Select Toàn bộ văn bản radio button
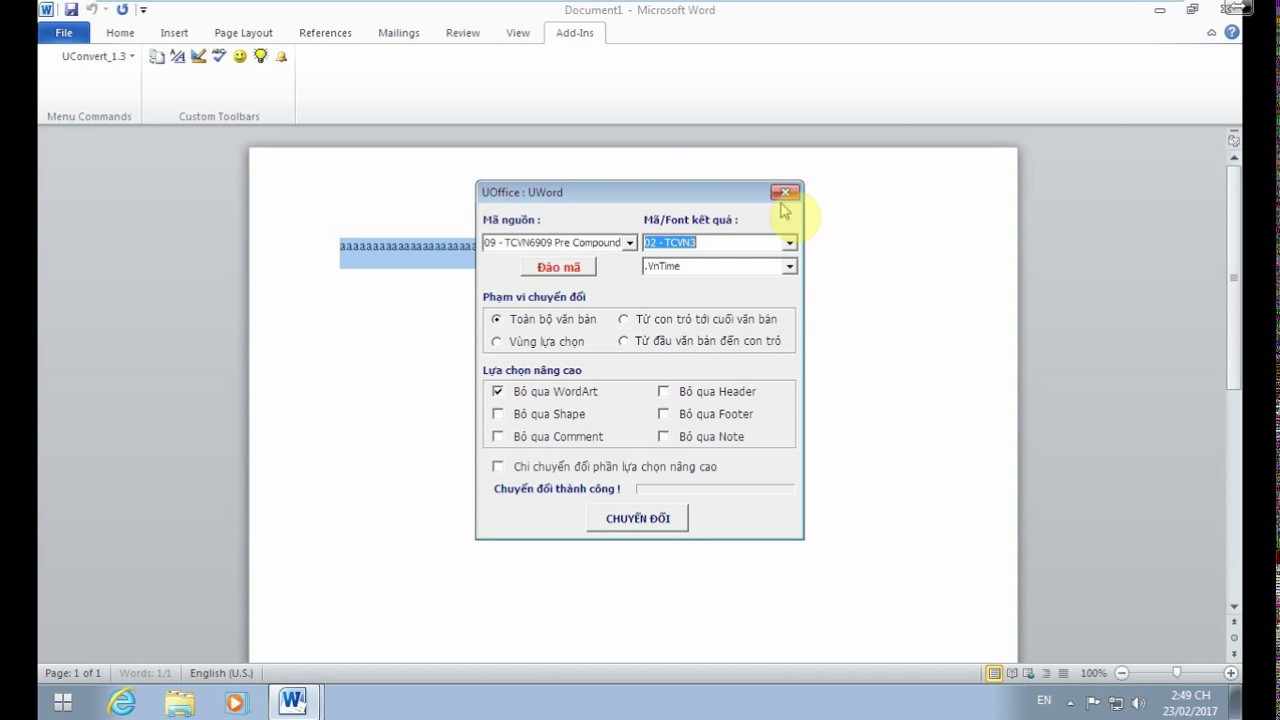1280x720 pixels. [497, 319]
